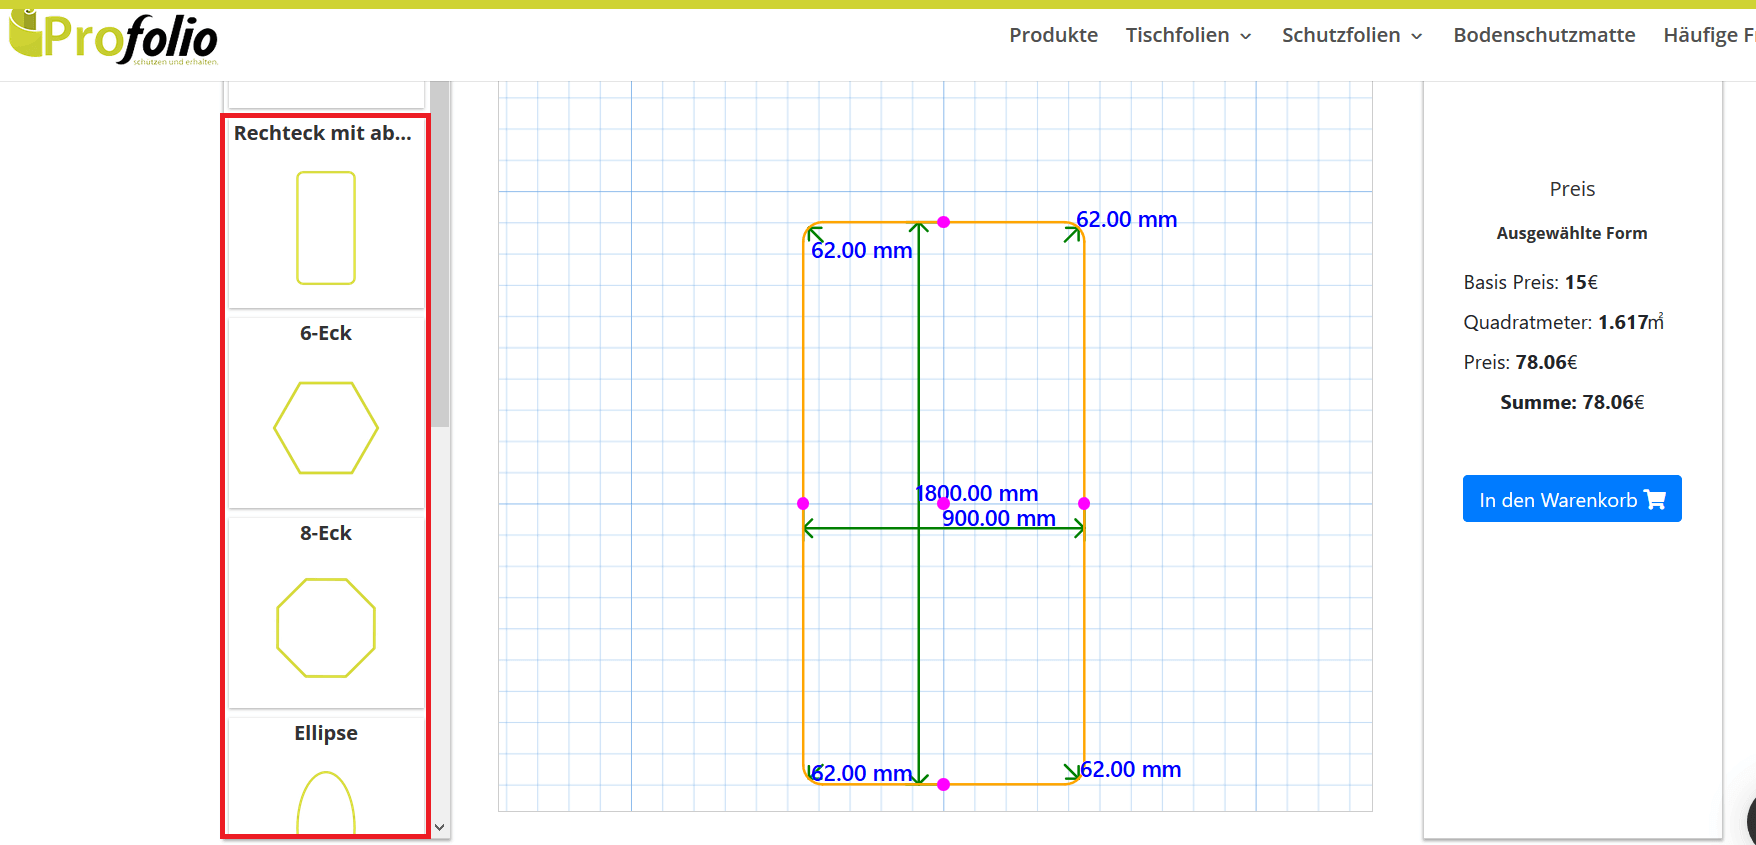The height and width of the screenshot is (845, 1756).
Task: Select the Ellipse shape
Action: tap(326, 776)
